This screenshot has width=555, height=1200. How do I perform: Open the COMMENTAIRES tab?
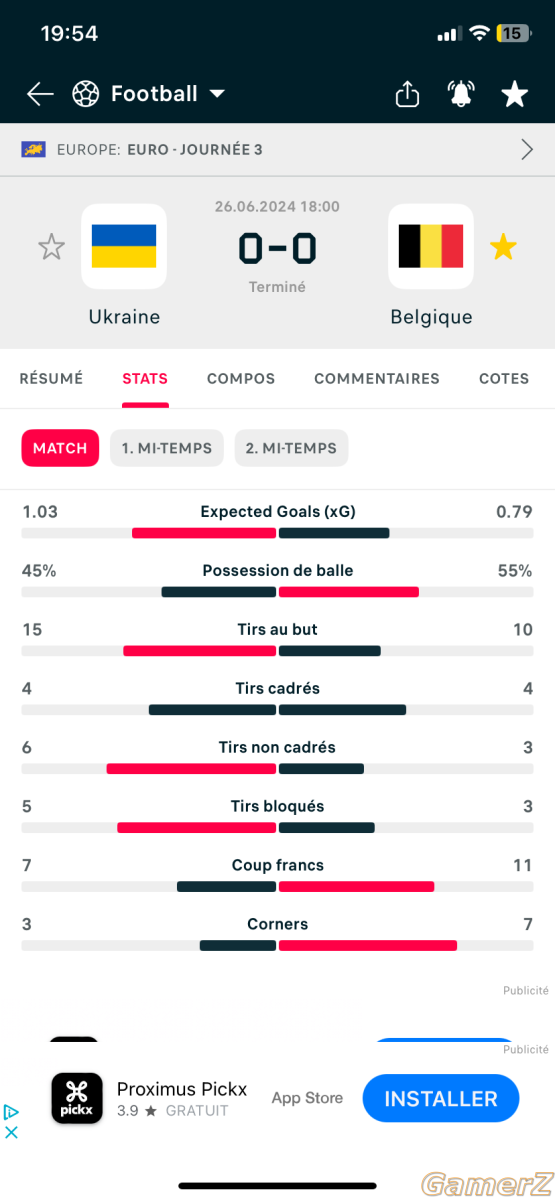[x=377, y=379]
